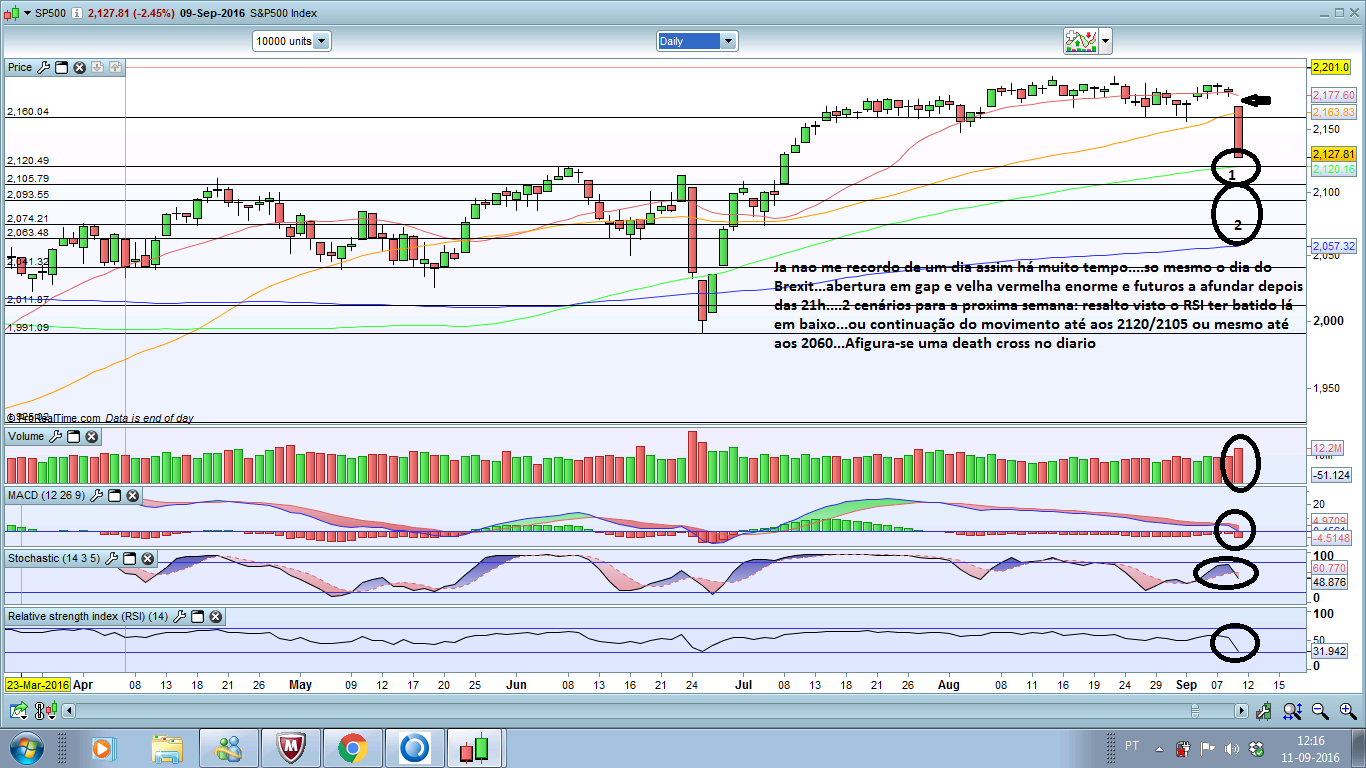Click the candlestick chart icon beside SP500
The width and height of the screenshot is (1366, 768).
pyautogui.click(x=12, y=13)
